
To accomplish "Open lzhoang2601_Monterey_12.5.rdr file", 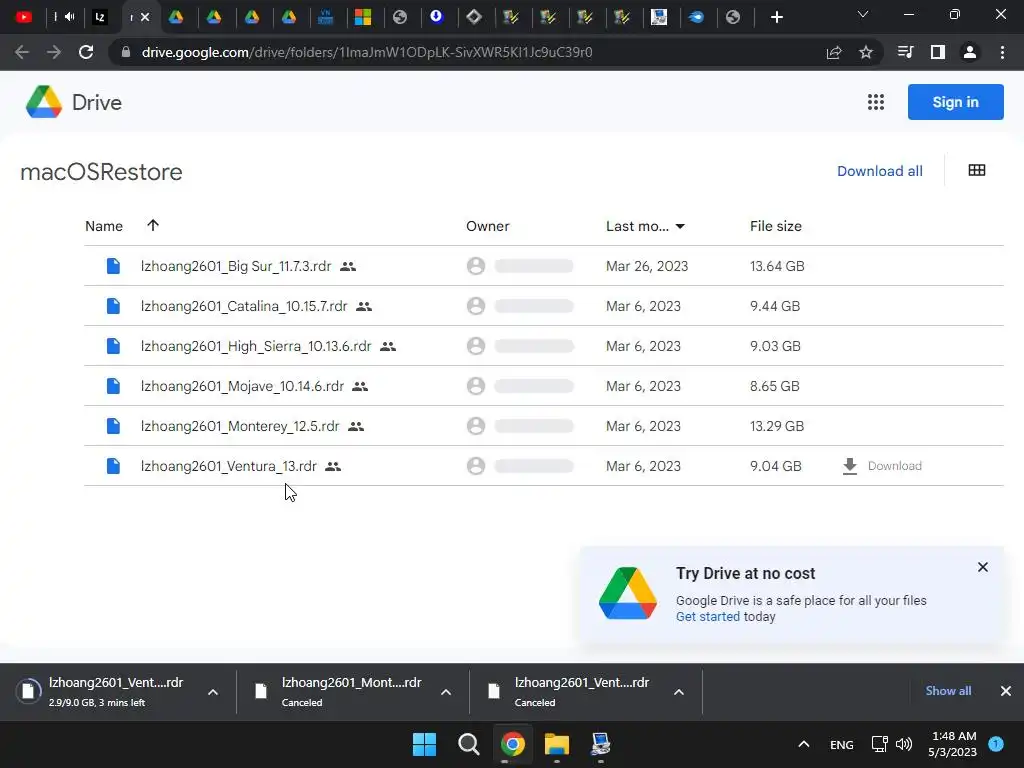I will 240,426.
